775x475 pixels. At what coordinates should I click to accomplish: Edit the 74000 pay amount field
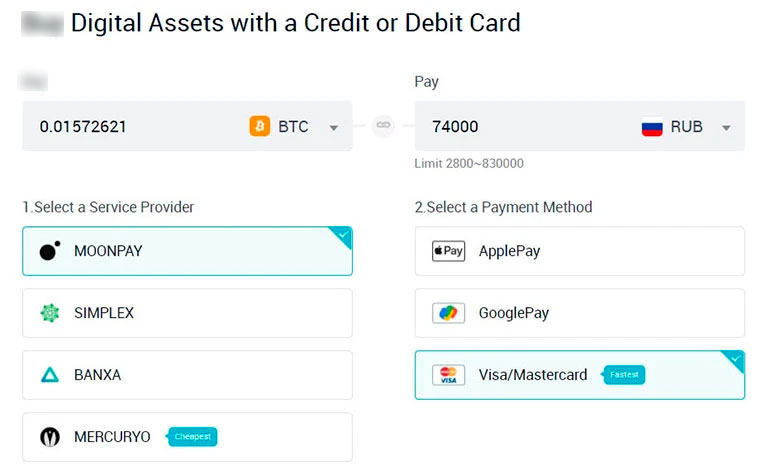[x=520, y=127]
